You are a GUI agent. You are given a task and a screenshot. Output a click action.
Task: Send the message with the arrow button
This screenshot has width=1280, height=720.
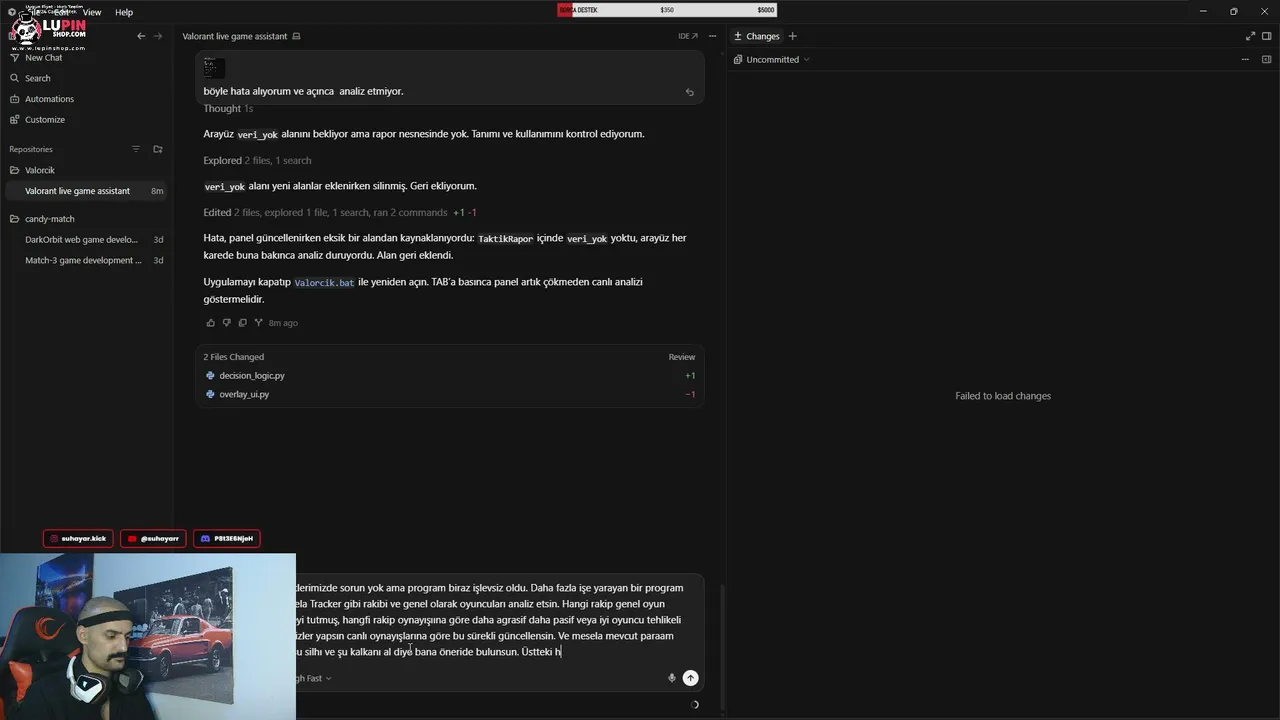point(690,678)
